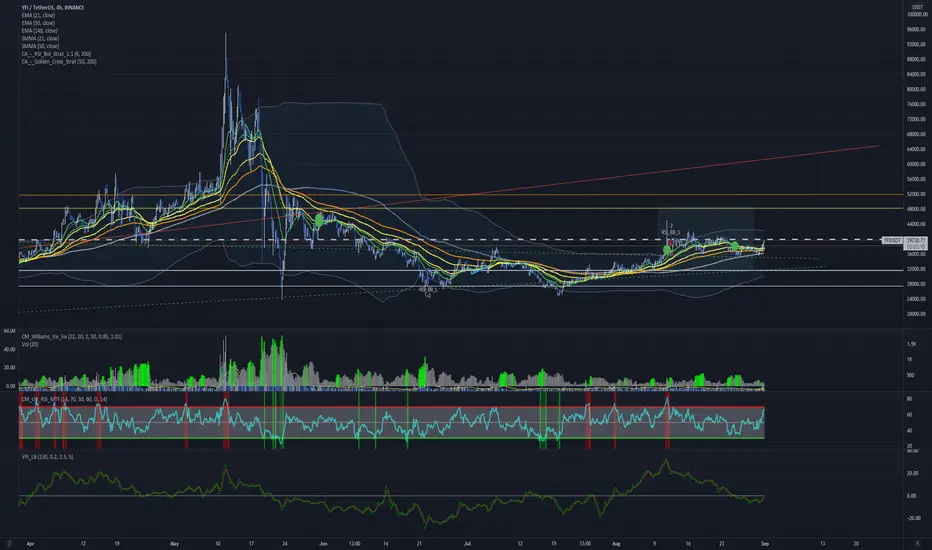Click the 100000.00 price scale label
The height and width of the screenshot is (550, 932).
tap(917, 14)
